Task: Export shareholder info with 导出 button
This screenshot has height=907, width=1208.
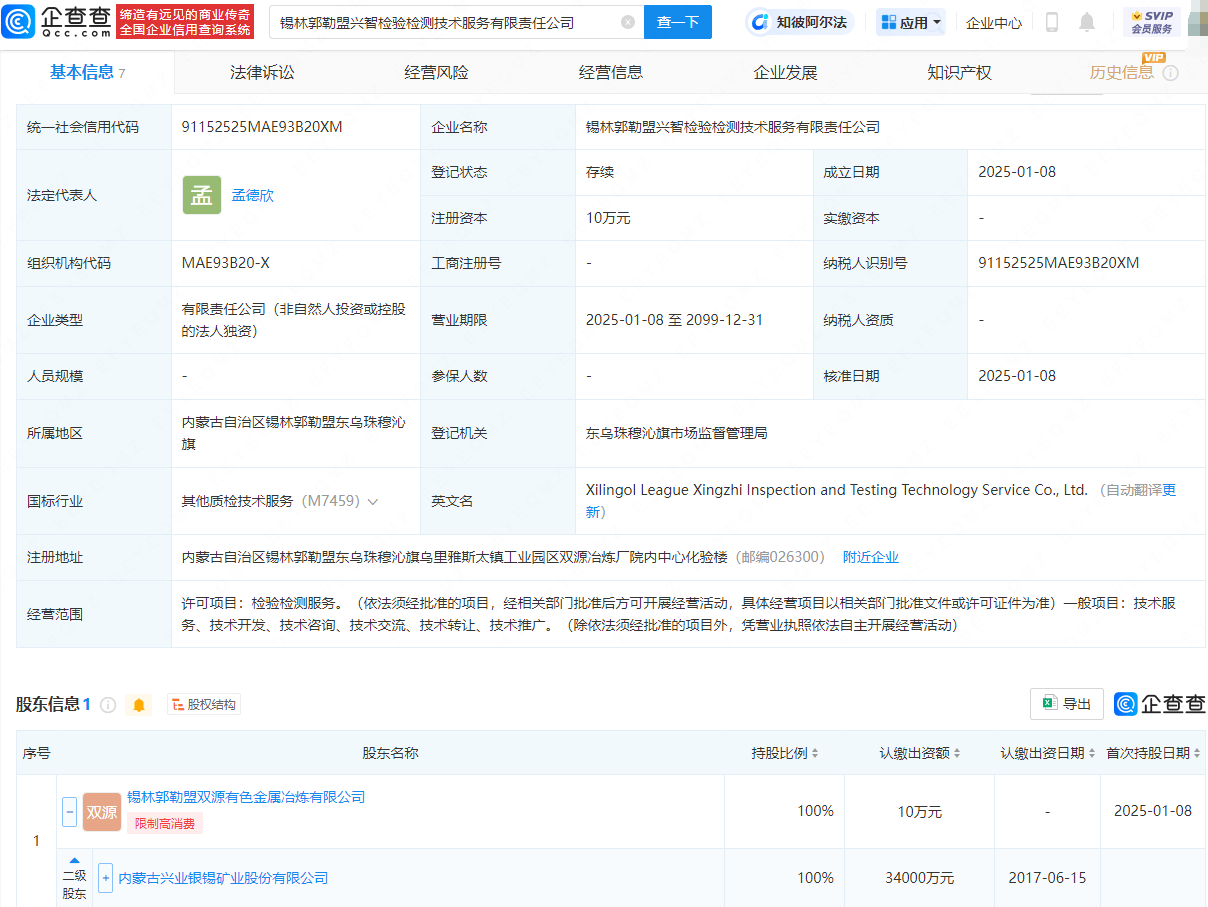Action: click(1067, 704)
